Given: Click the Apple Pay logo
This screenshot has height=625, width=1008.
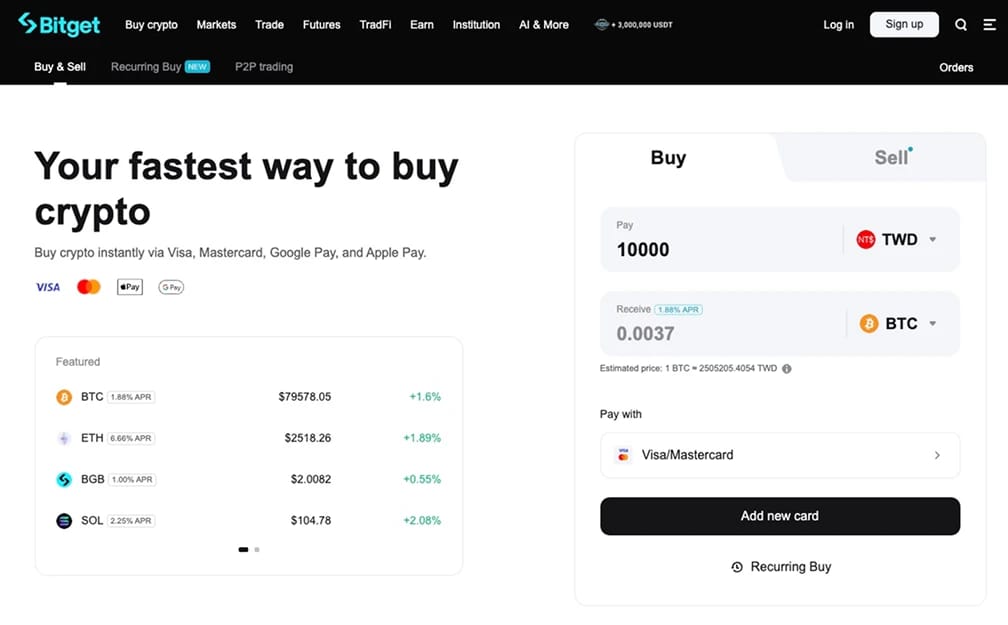Looking at the screenshot, I should (130, 287).
